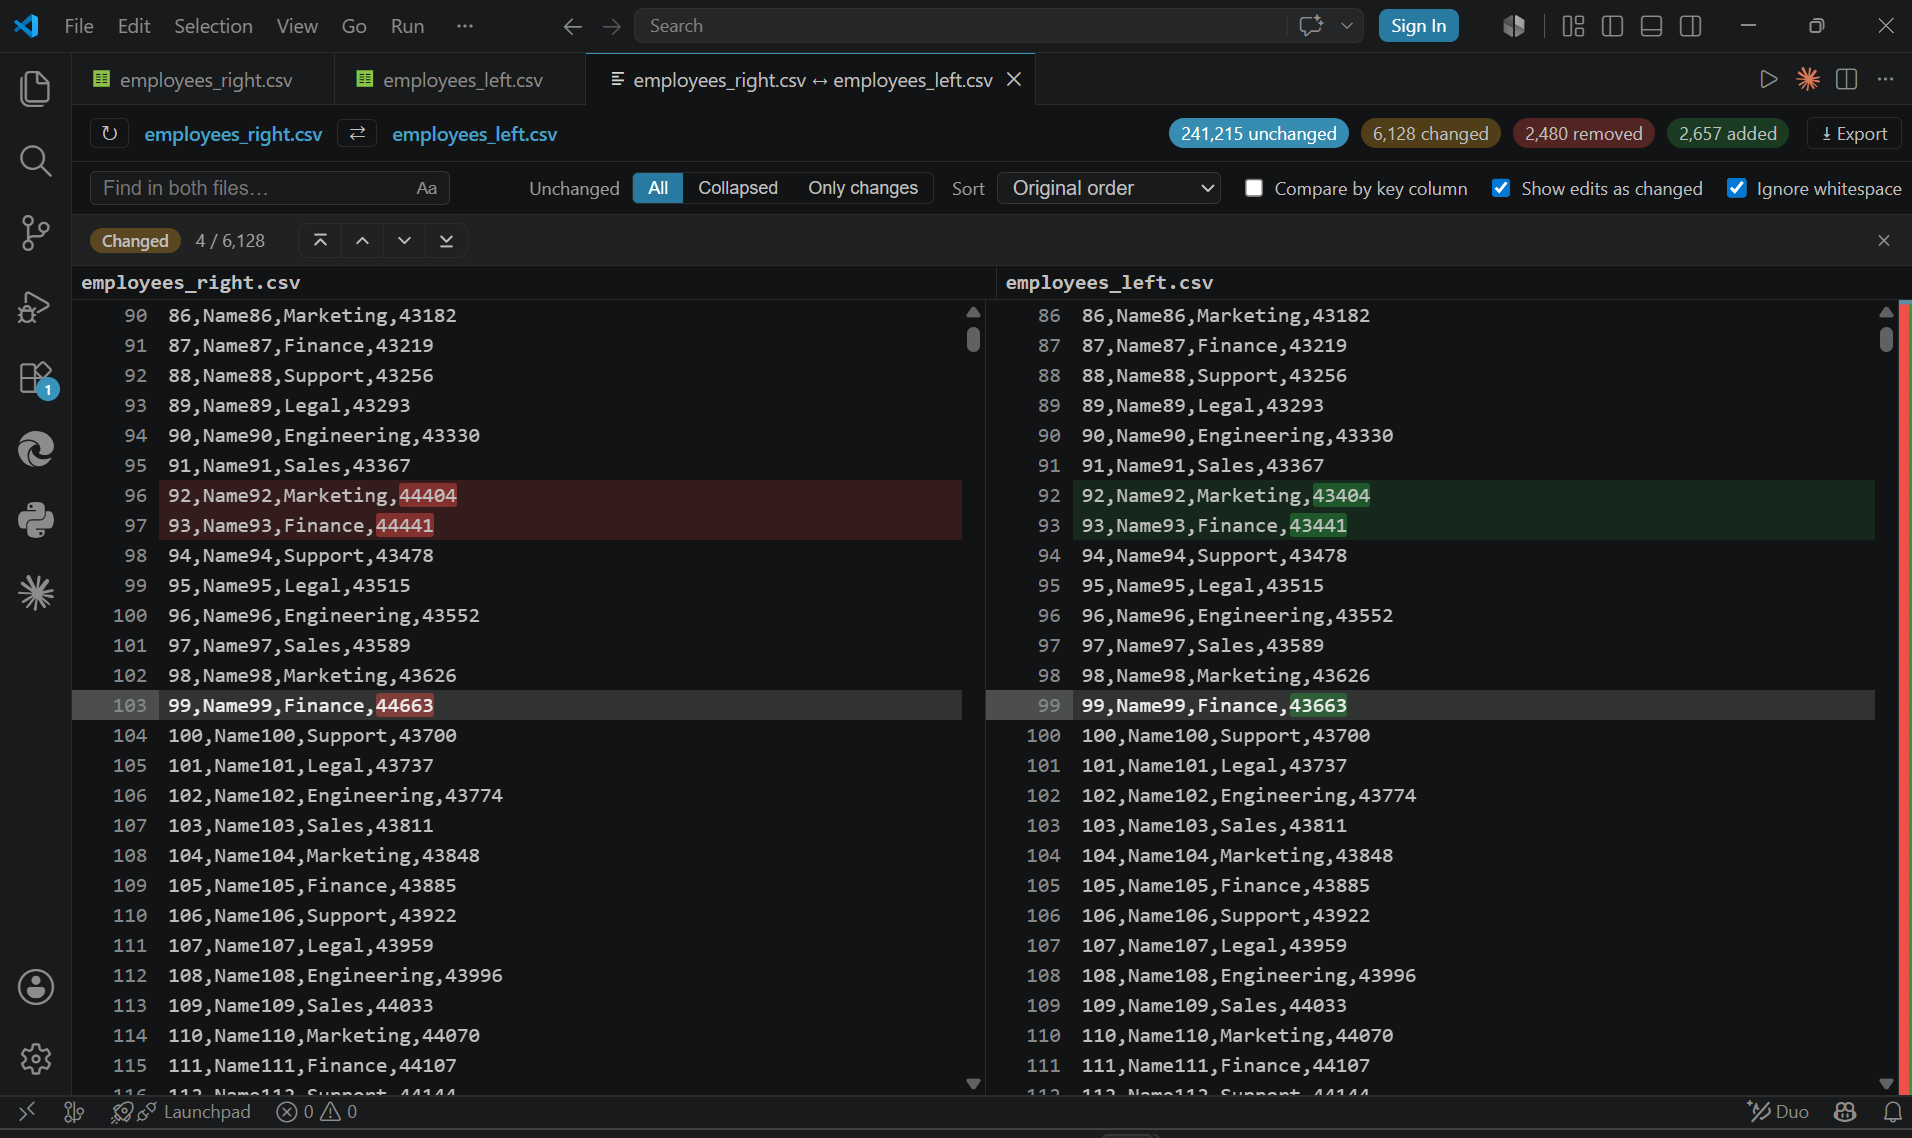The image size is (1912, 1138).
Task: Click the orange Claude icon in editor toolbar
Action: coord(1808,79)
